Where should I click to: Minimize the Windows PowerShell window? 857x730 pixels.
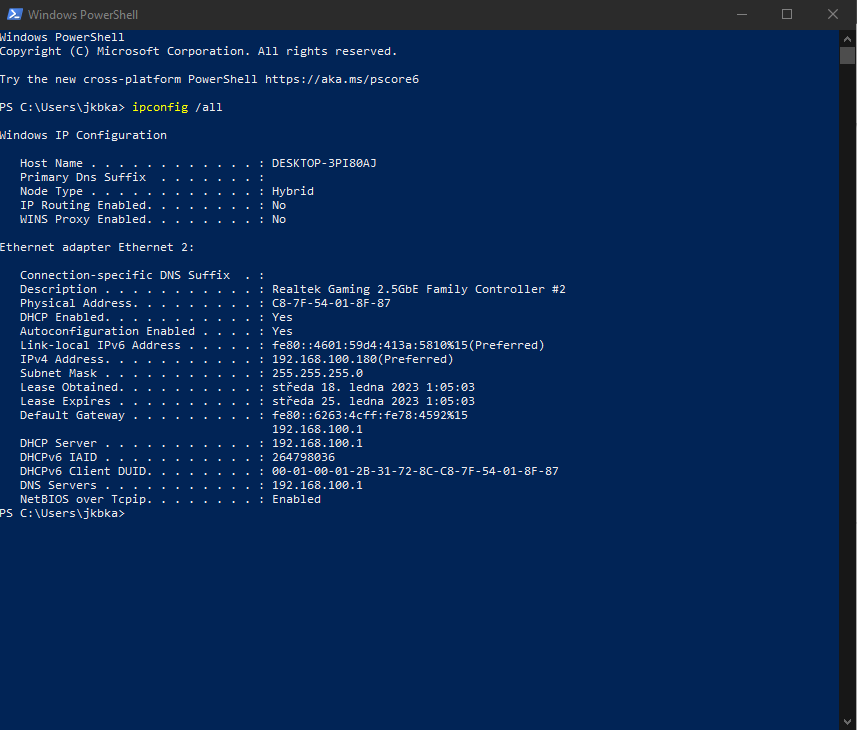(742, 14)
